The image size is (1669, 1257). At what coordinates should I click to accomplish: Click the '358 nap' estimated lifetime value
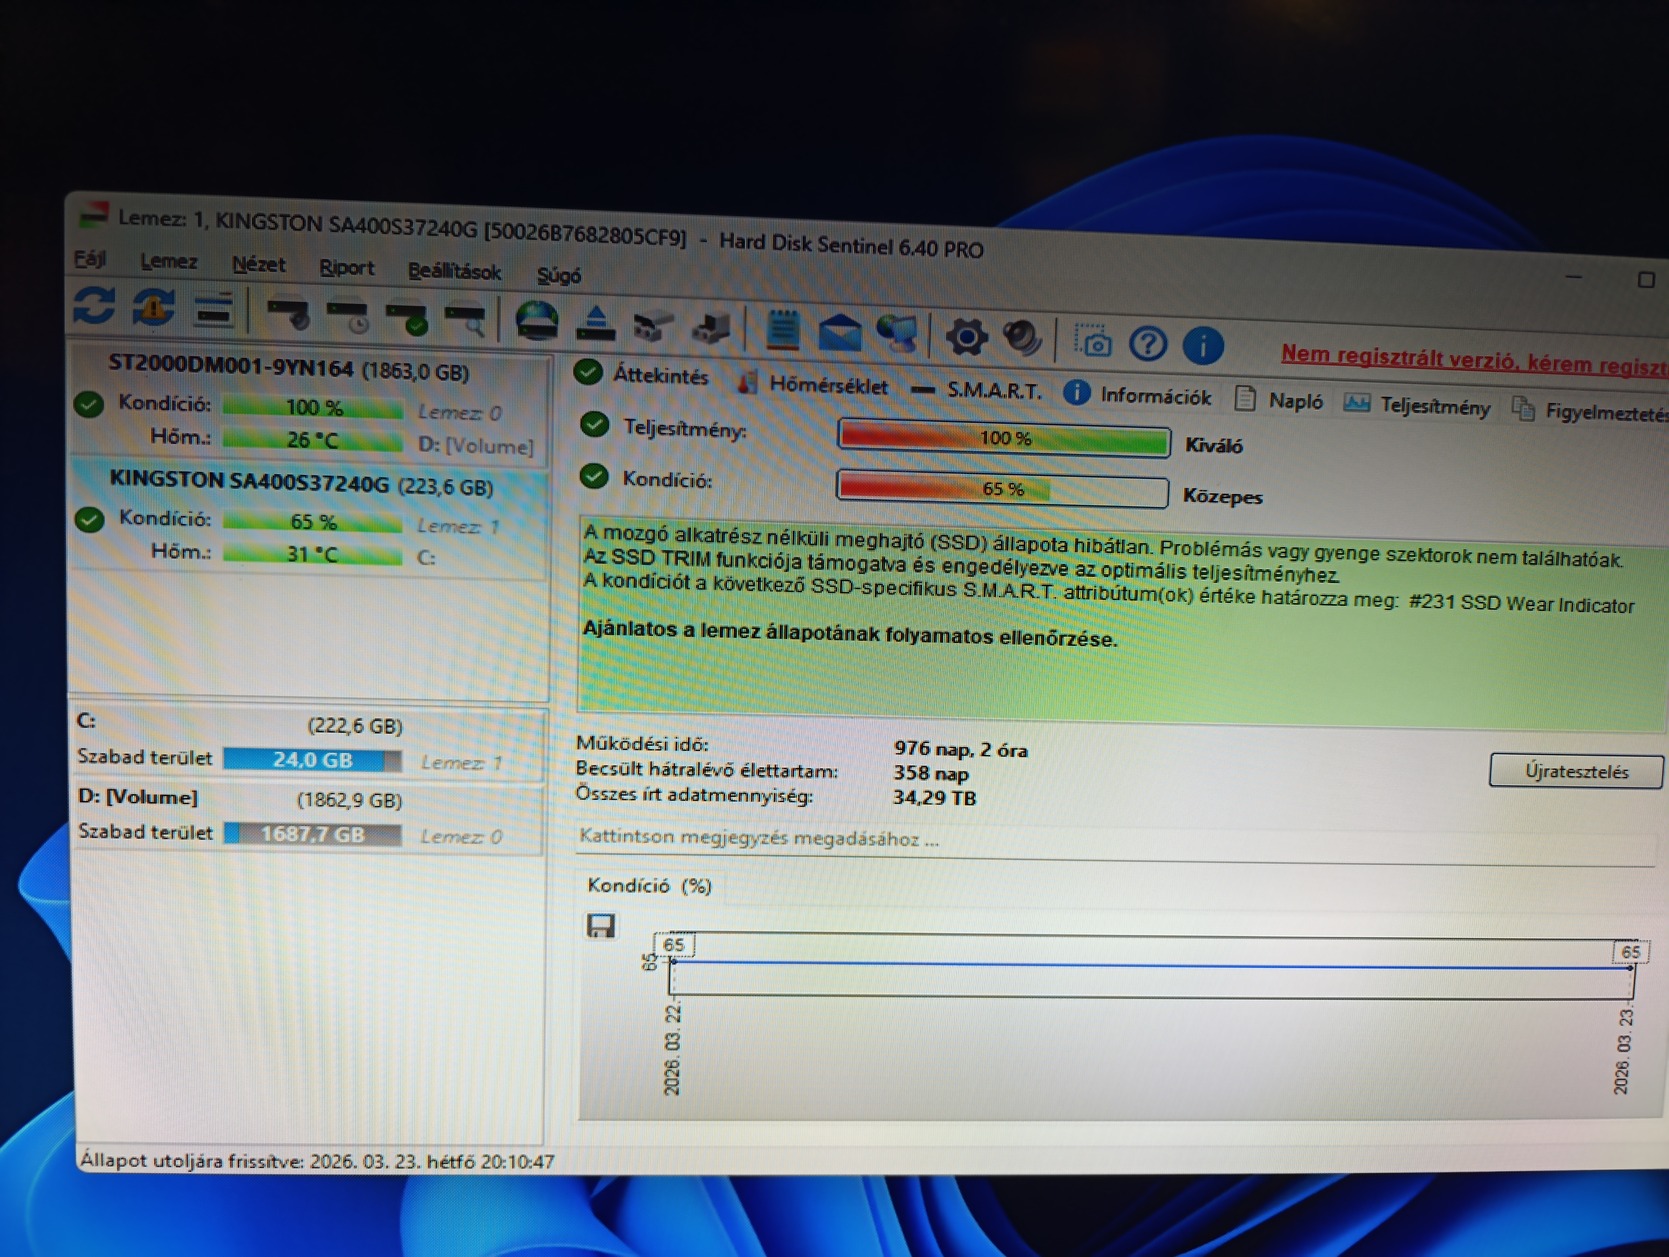pyautogui.click(x=931, y=773)
